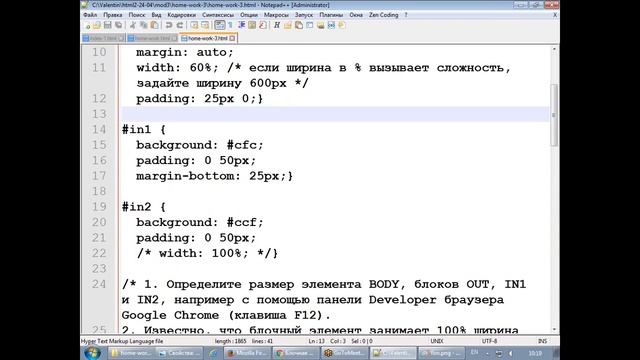Toggle Show All Characters pilcrow icon

pyautogui.click(x=231, y=25)
